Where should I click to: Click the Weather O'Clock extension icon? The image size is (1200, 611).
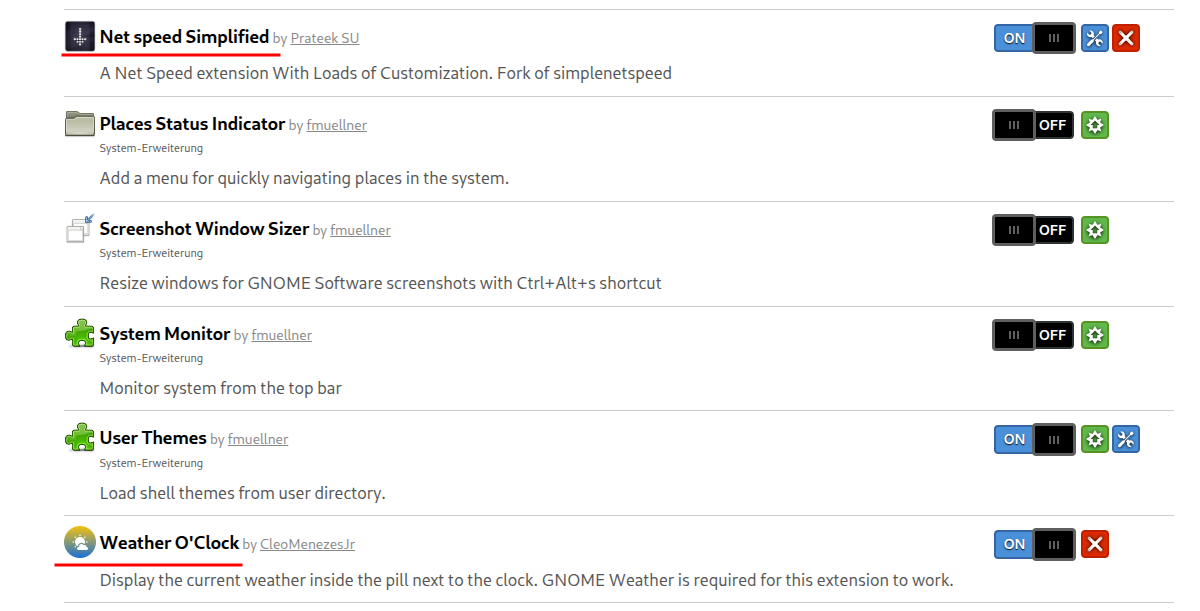click(x=80, y=543)
